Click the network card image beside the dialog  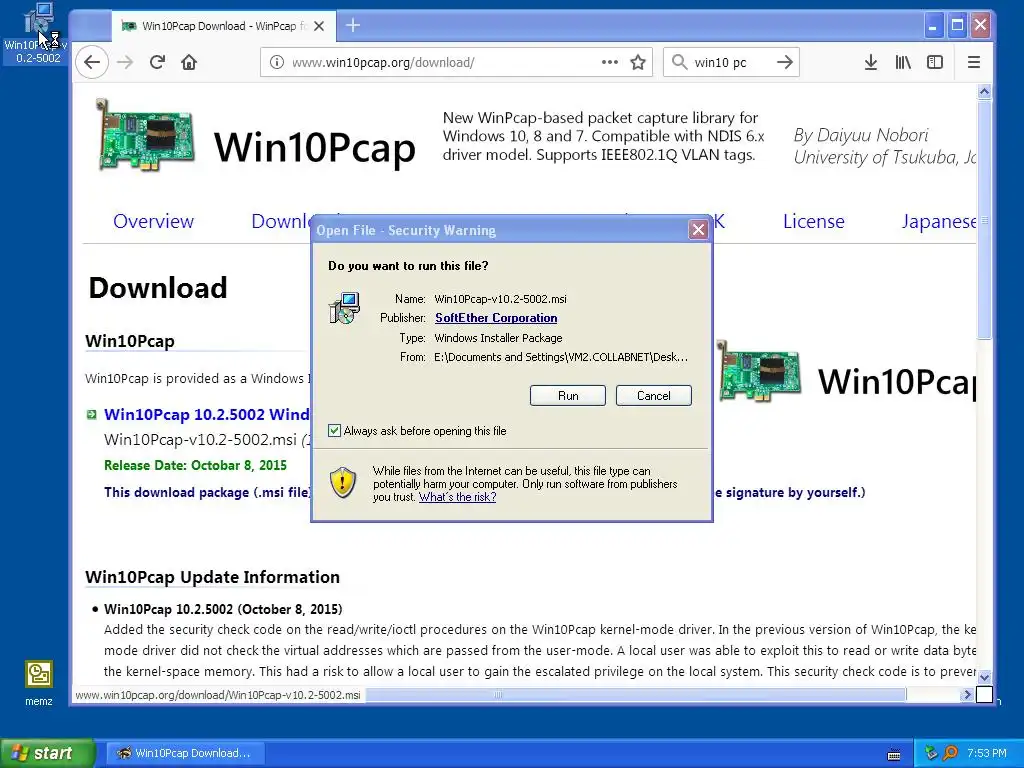758,370
